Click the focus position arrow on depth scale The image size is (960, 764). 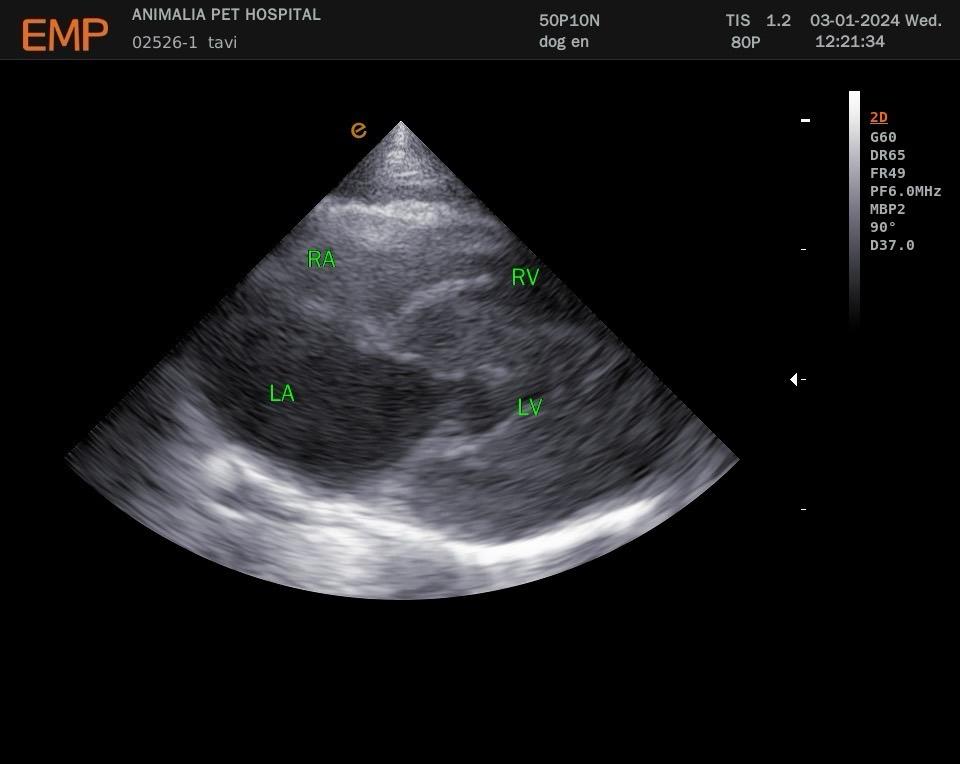click(793, 380)
